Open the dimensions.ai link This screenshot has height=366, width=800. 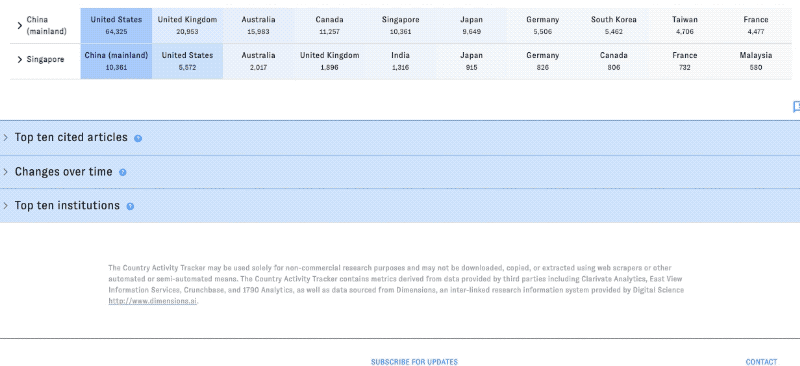tap(153, 301)
